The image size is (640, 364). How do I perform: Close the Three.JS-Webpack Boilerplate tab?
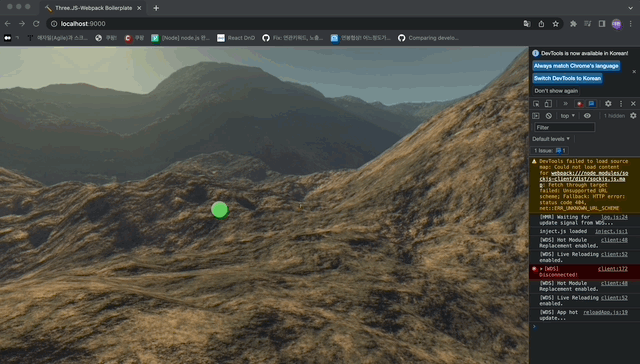click(x=139, y=8)
